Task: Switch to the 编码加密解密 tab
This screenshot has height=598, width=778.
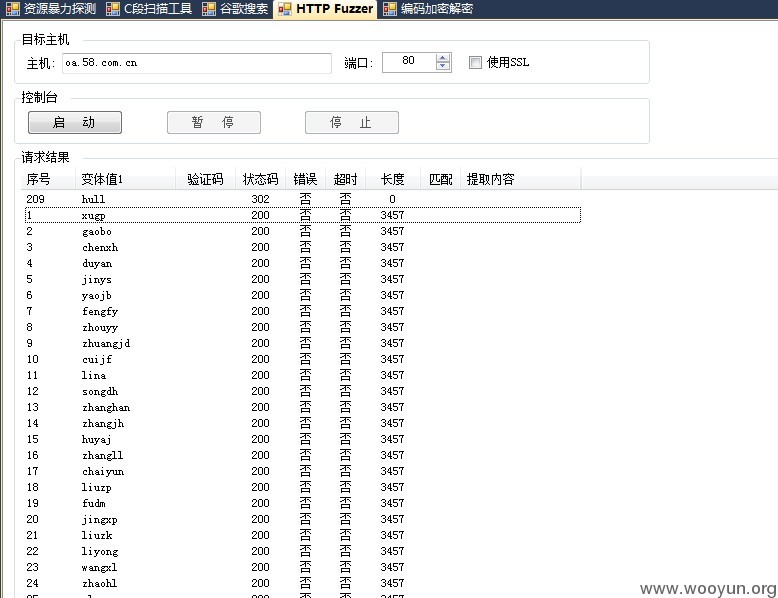Action: point(428,9)
